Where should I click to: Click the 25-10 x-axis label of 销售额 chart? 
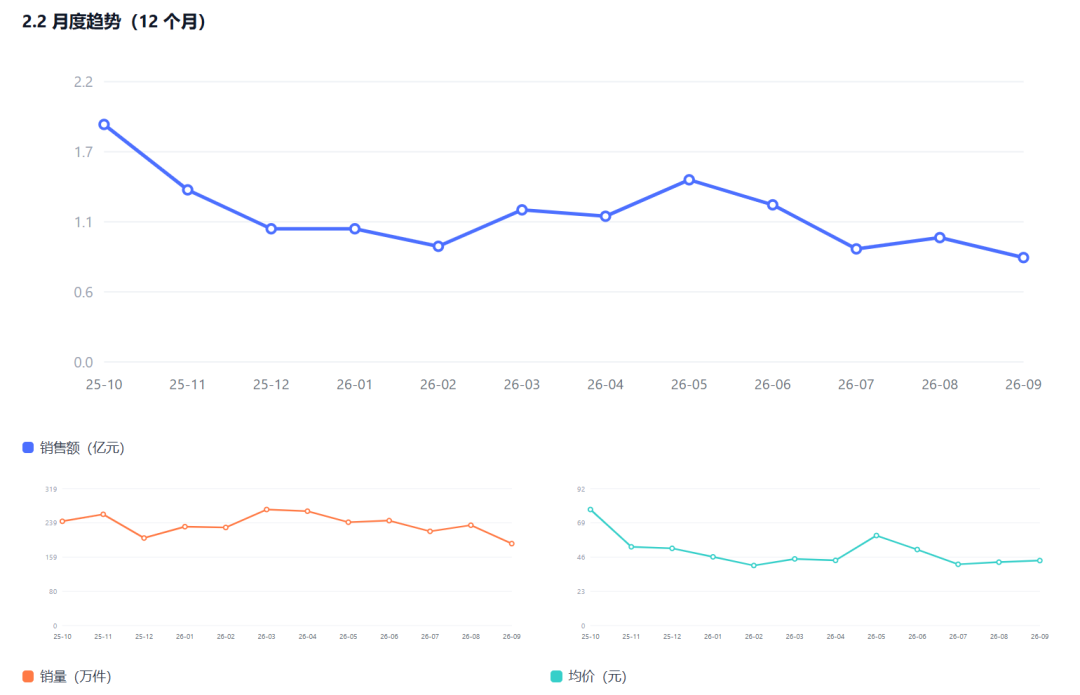(x=104, y=384)
